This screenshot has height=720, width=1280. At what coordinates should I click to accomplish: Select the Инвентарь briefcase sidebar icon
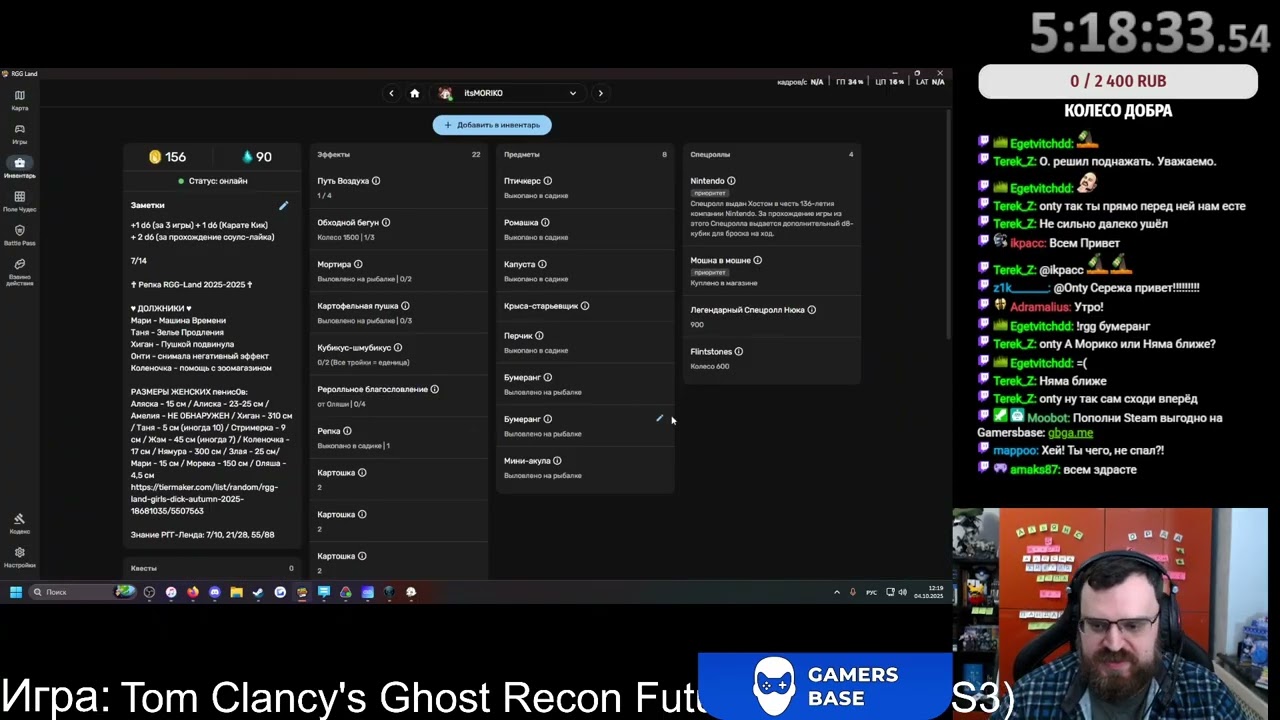[x=19, y=167]
